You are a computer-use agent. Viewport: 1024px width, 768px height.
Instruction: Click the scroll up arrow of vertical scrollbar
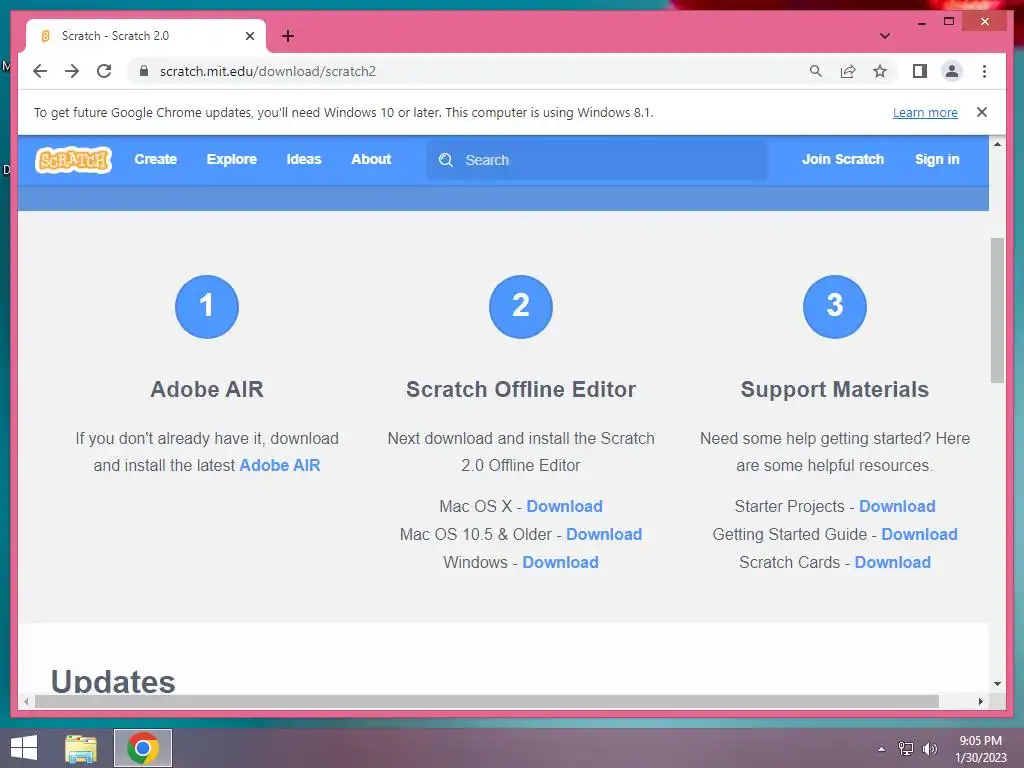pos(997,144)
